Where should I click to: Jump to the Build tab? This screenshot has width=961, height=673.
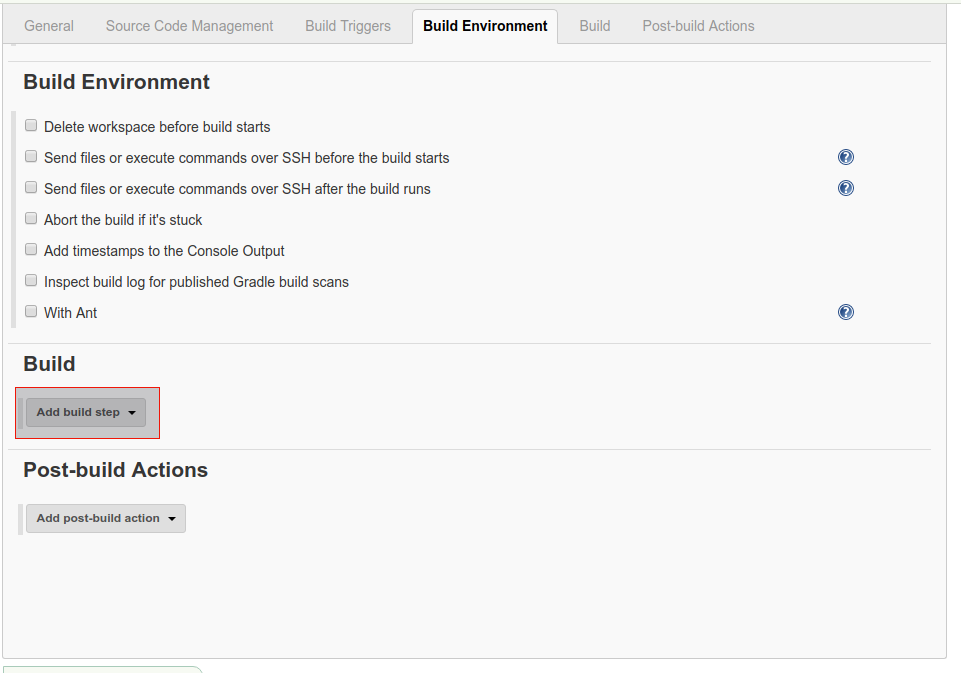[594, 26]
